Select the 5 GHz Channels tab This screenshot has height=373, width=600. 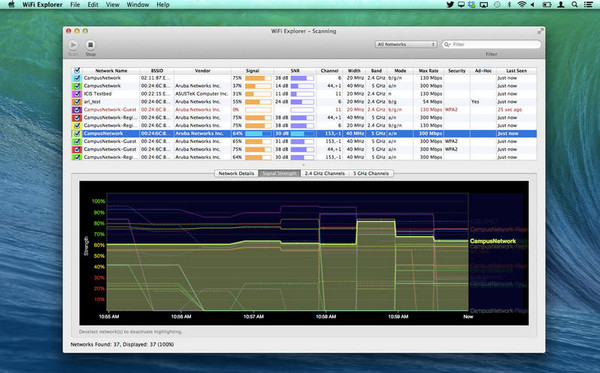(x=371, y=173)
